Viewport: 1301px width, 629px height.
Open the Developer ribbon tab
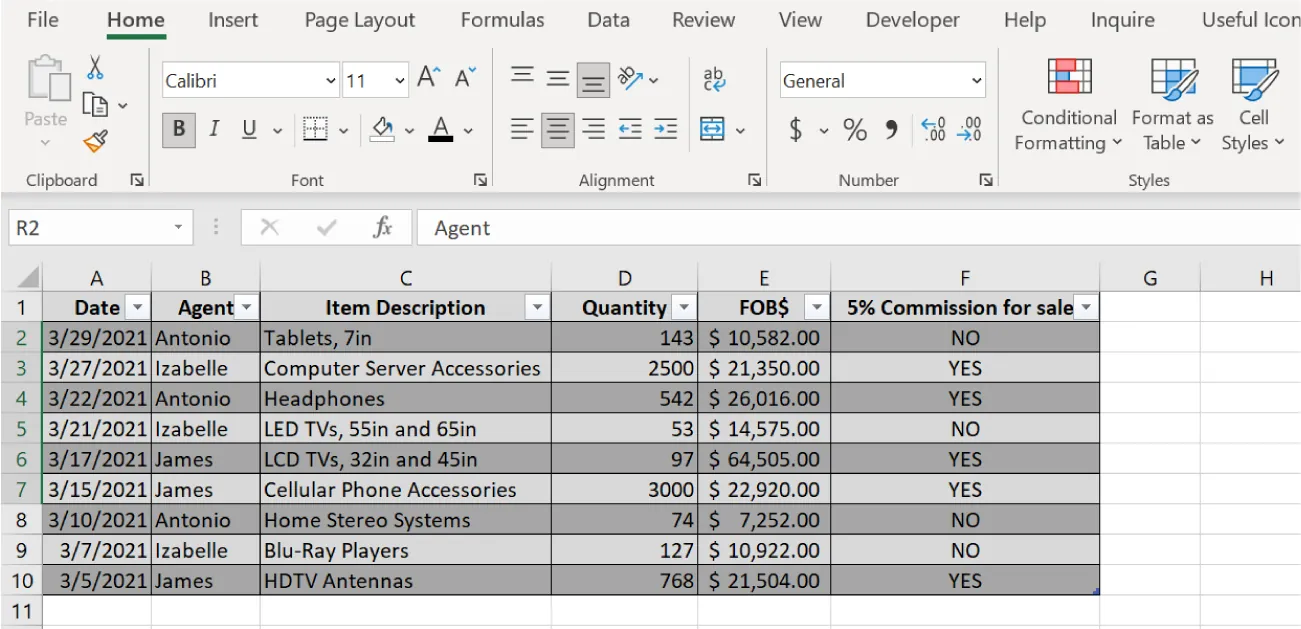911,20
